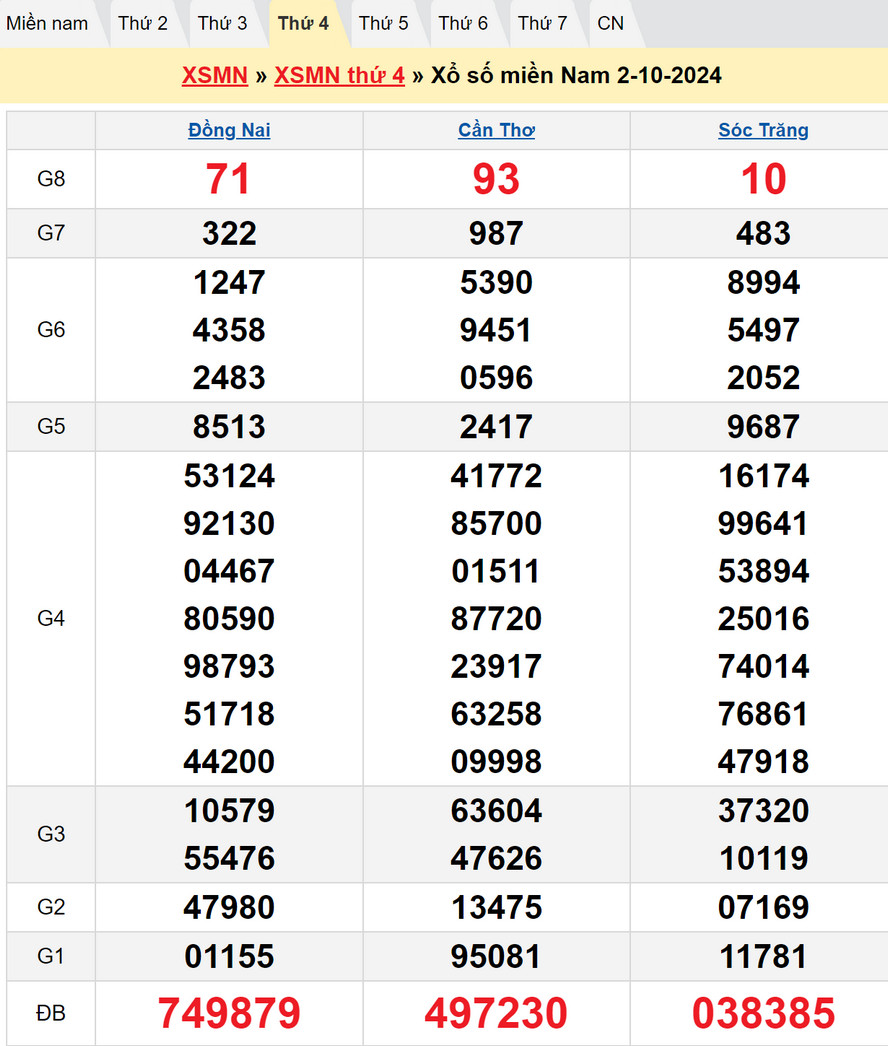The width and height of the screenshot is (888, 1046).
Task: Select Cần Thơ special prize 497230
Action: click(496, 1013)
